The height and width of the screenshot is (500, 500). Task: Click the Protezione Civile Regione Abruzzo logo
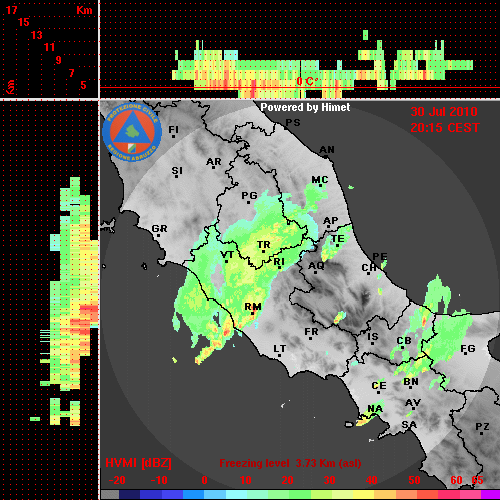click(132, 132)
